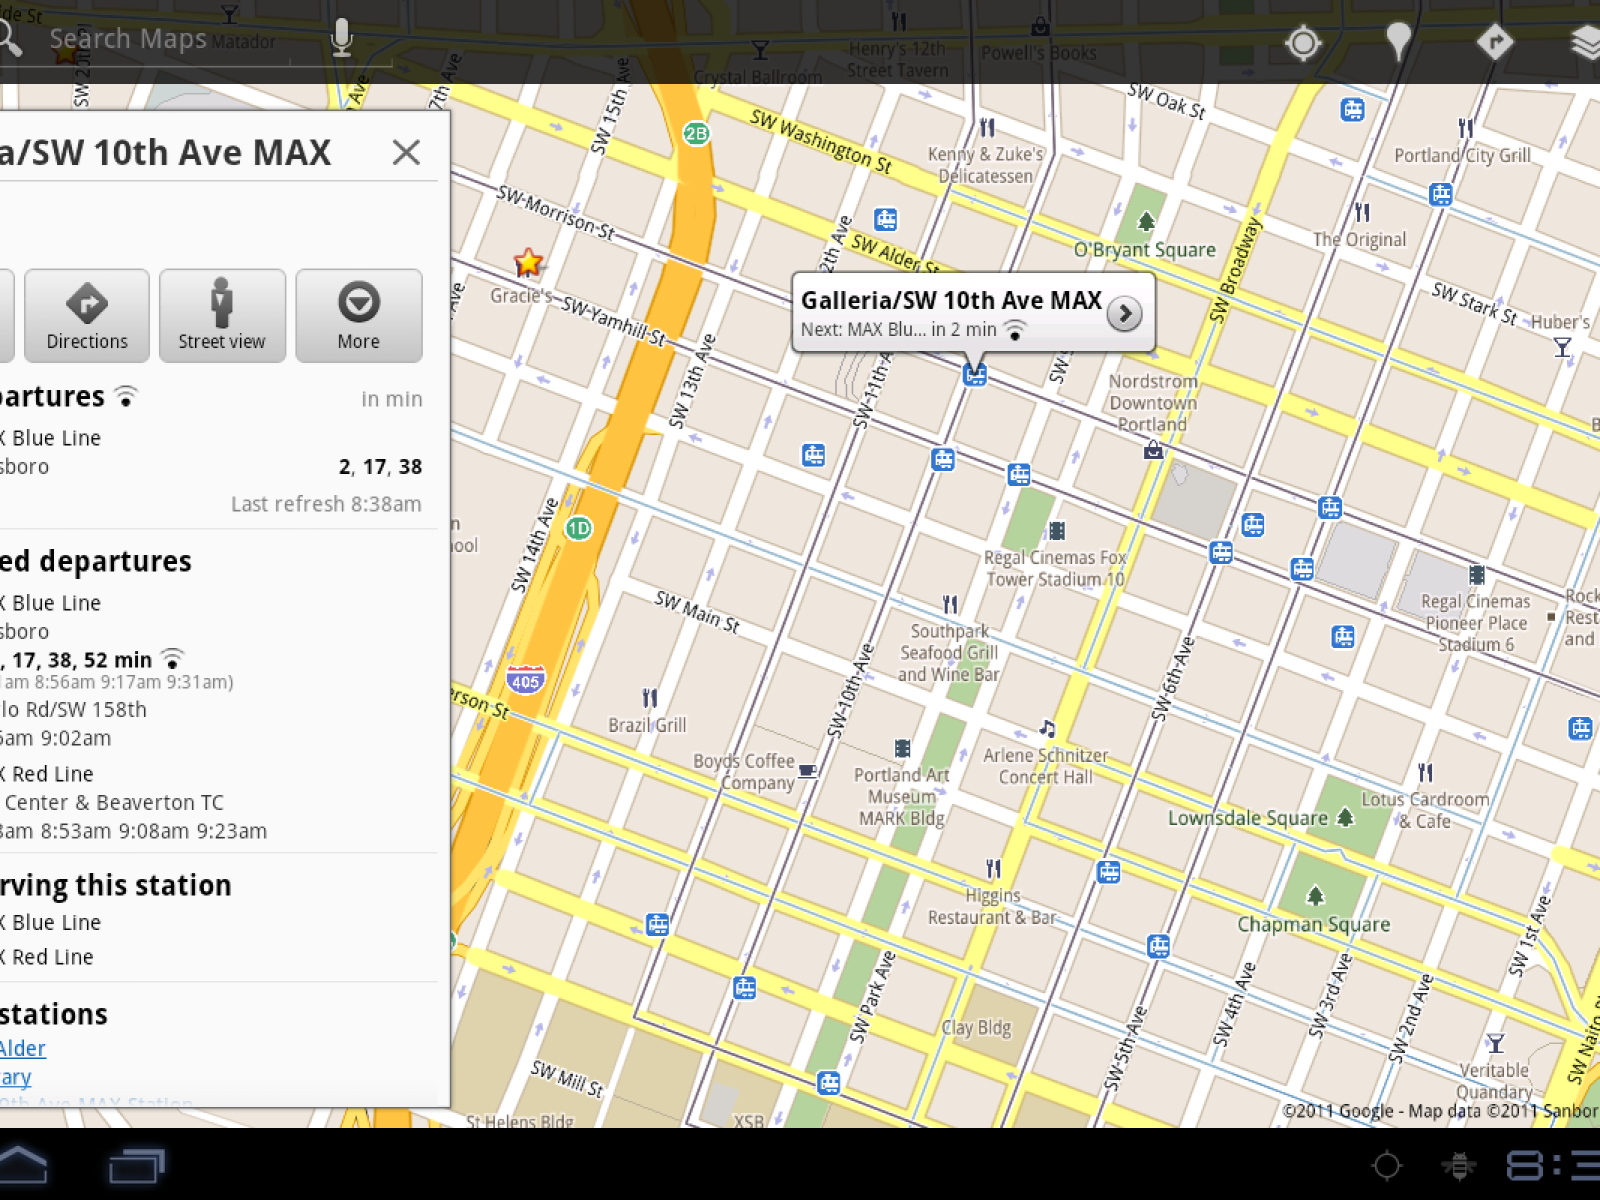Expand Galleria popup details arrow
Viewport: 1600px width, 1200px height.
[1125, 314]
